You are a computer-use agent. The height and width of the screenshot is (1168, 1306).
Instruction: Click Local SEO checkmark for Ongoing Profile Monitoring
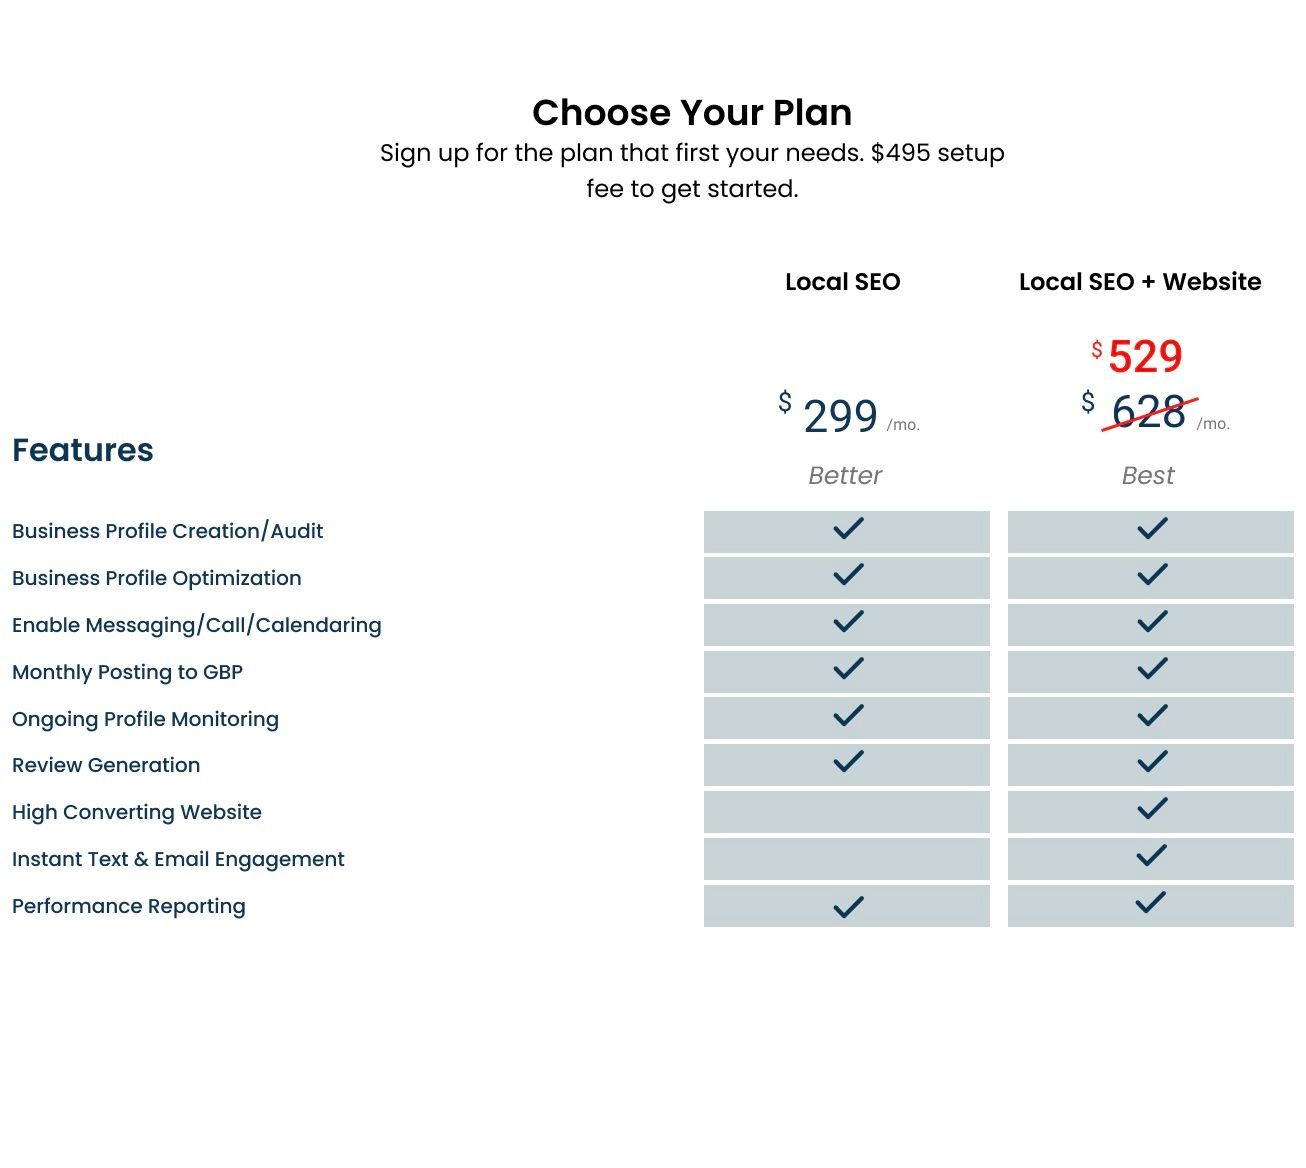point(848,716)
